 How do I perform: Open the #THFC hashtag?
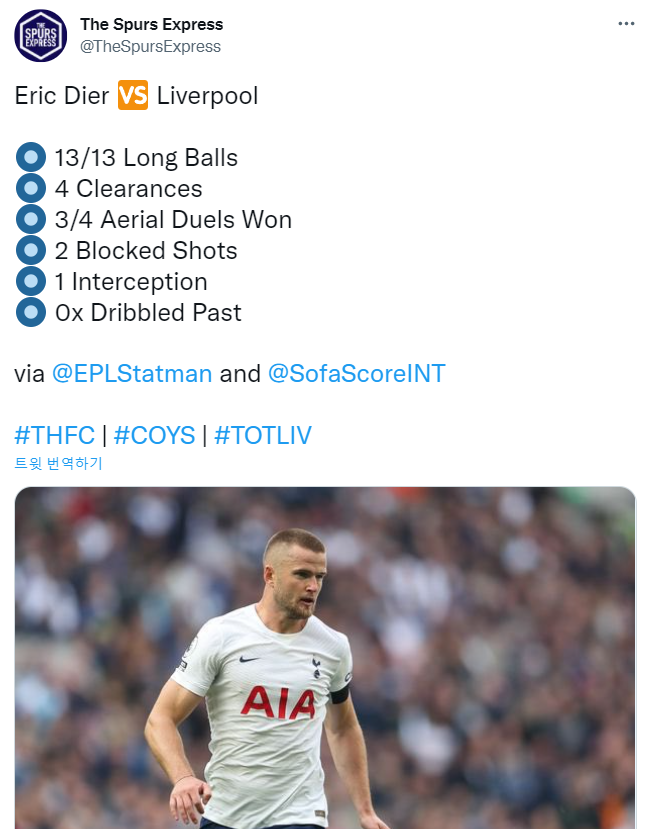55,435
